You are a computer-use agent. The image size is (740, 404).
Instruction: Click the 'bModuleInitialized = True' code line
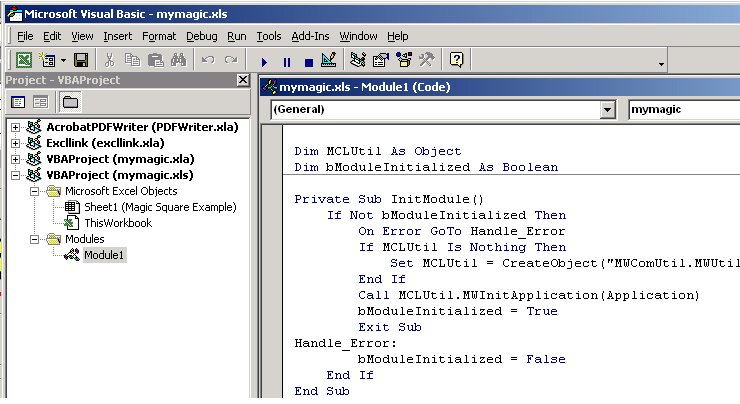pyautogui.click(x=457, y=311)
